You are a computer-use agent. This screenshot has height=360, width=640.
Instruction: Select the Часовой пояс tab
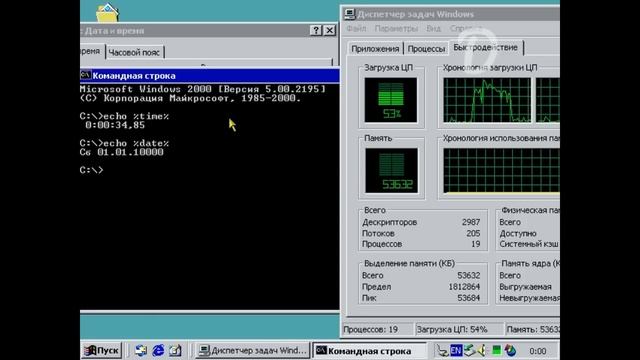[134, 52]
